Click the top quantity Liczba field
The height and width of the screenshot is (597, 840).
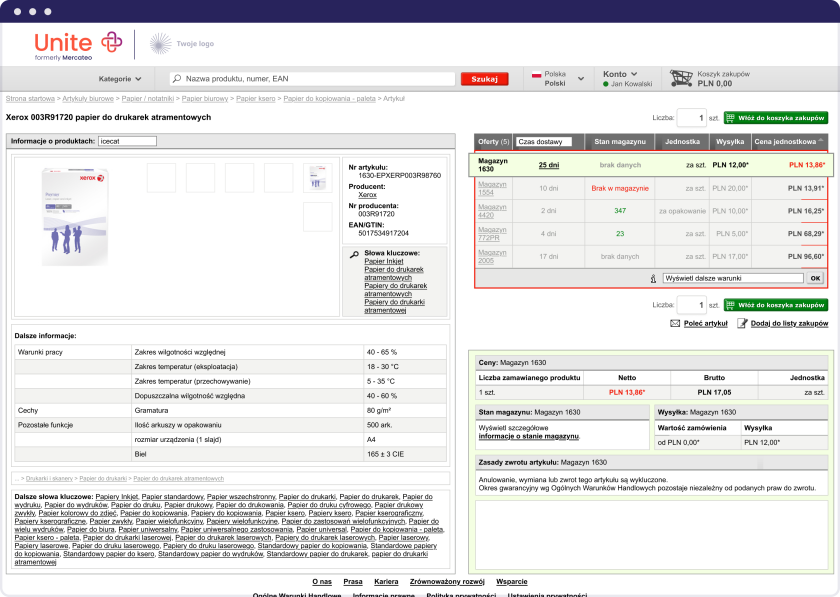click(691, 118)
